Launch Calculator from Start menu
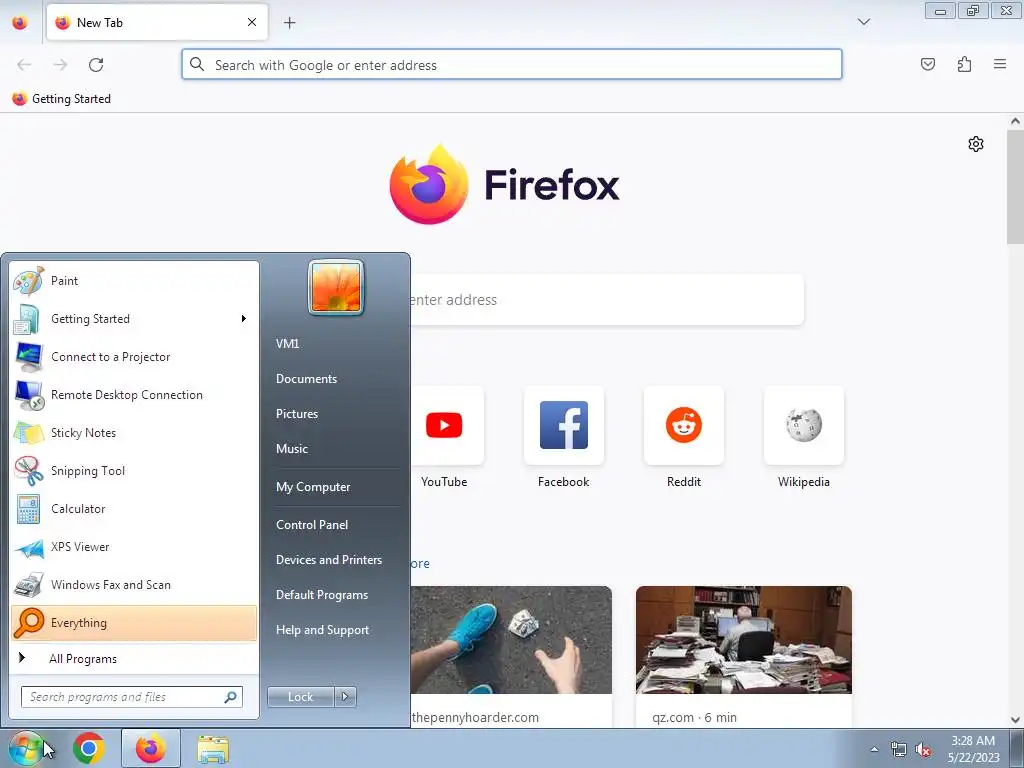Image resolution: width=1024 pixels, height=768 pixels. tap(134, 509)
